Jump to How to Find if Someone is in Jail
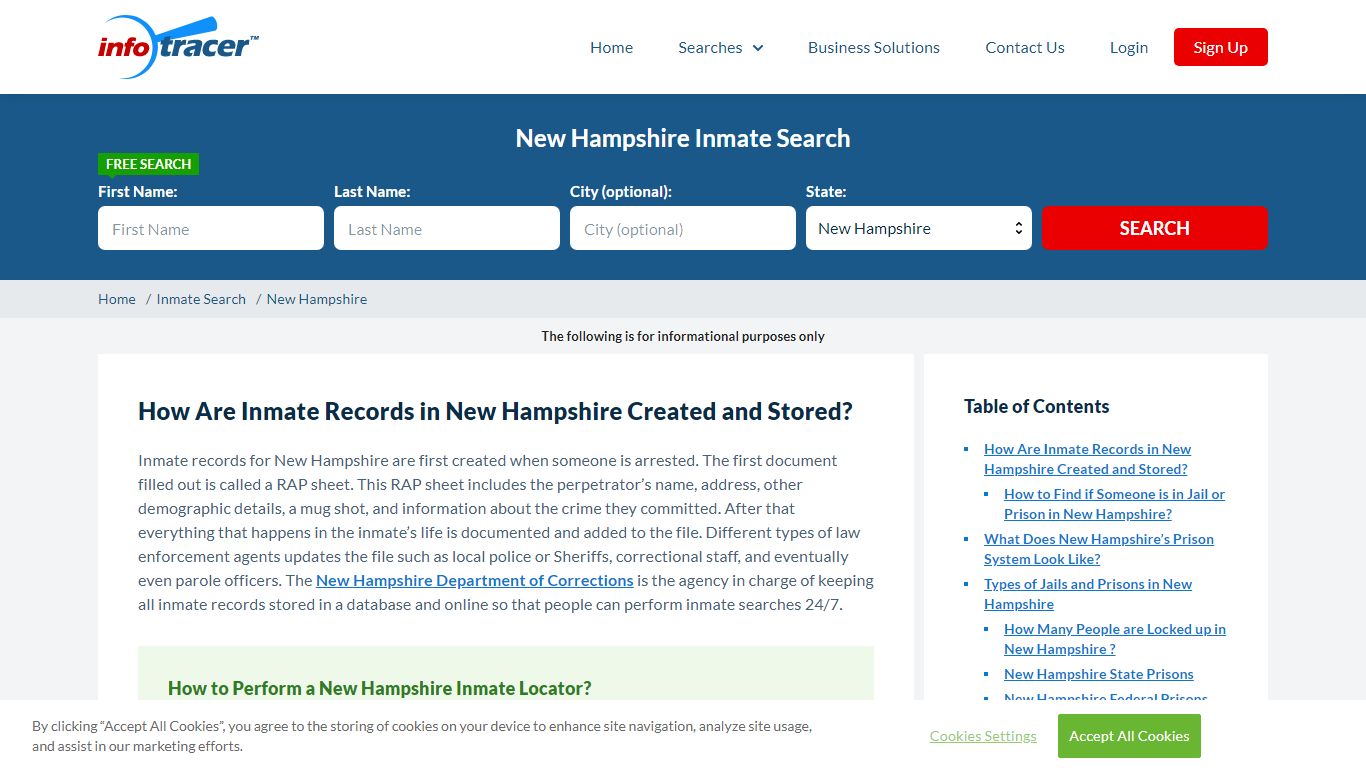The image size is (1366, 768). (1114, 504)
